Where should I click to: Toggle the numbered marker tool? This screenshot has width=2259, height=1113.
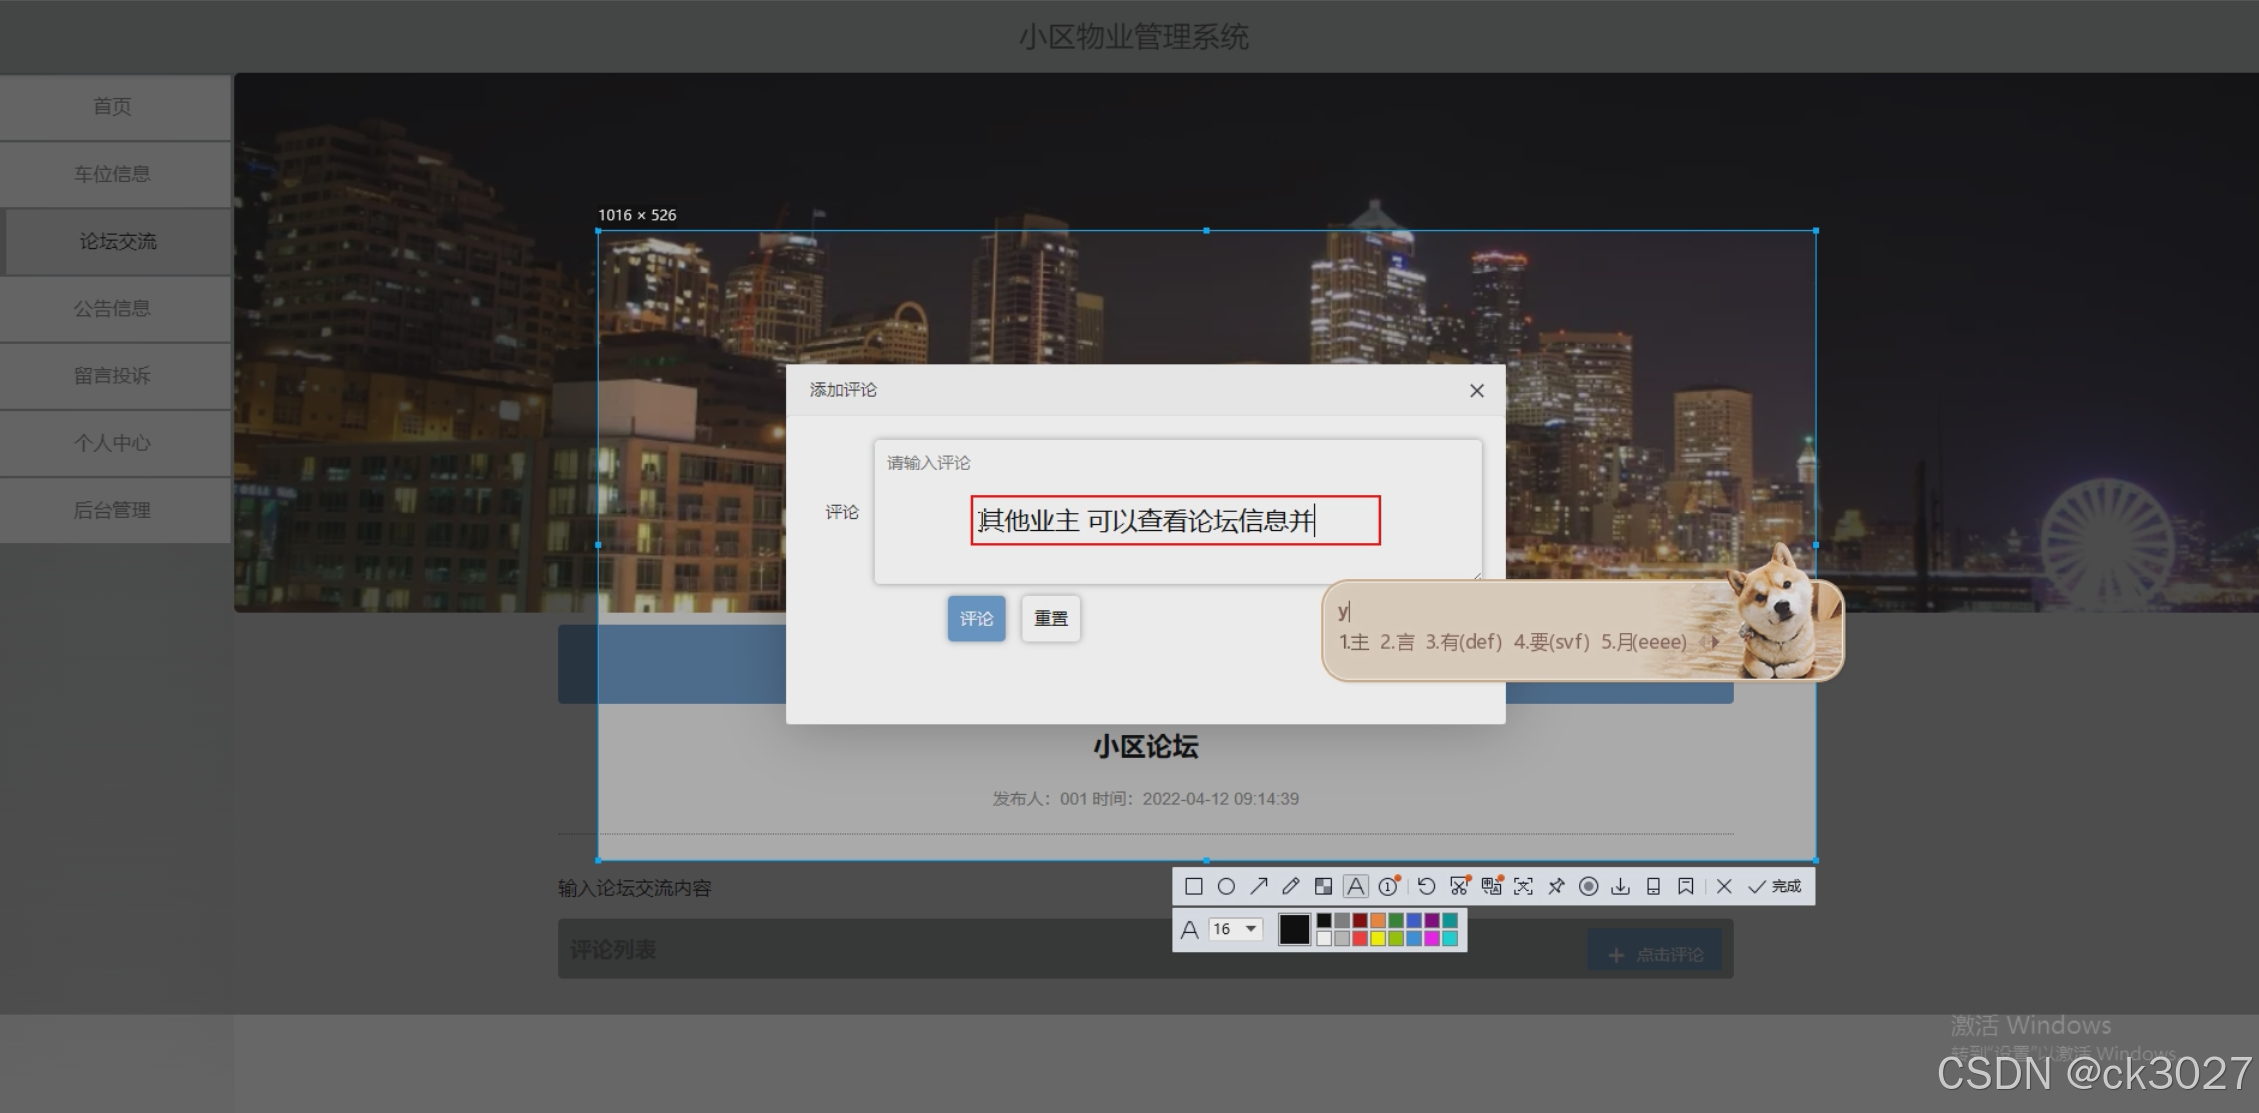click(x=1388, y=886)
